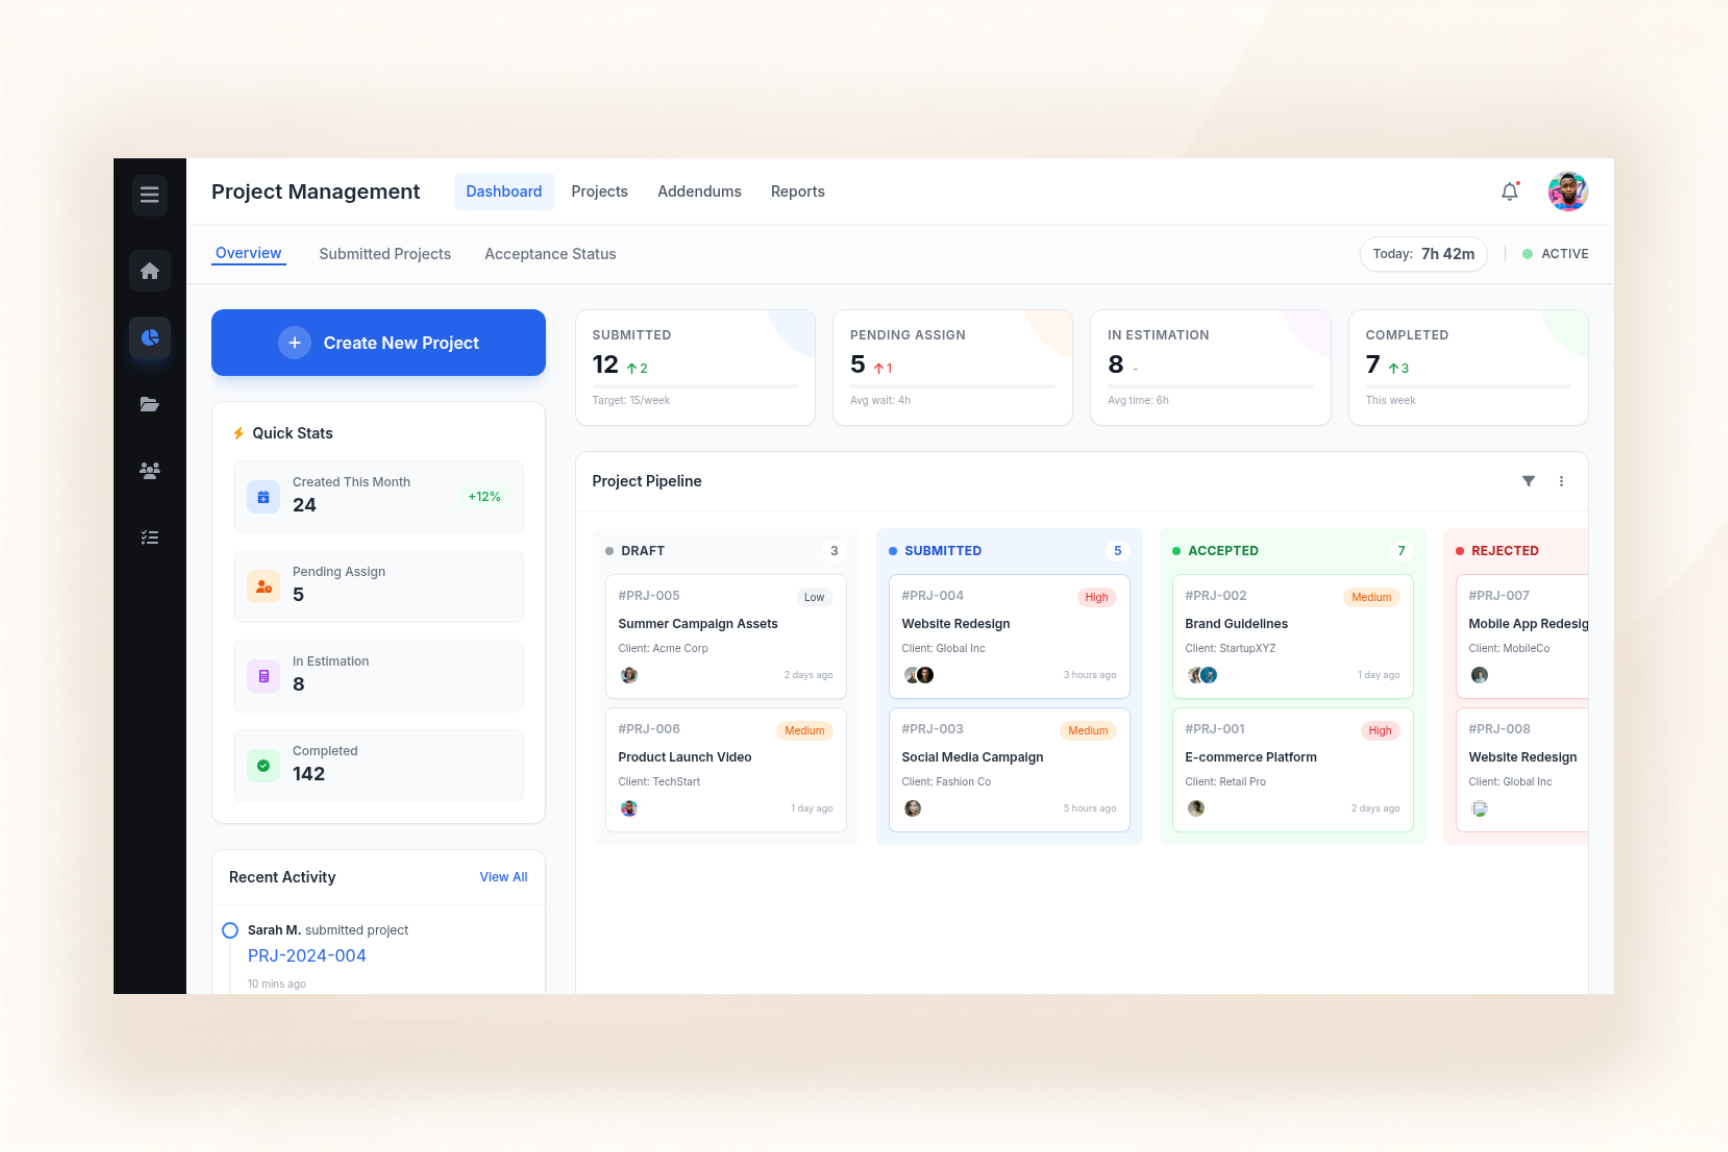This screenshot has width=1728, height=1152.
Task: Click the Pending Assign user icon
Action: 264,586
